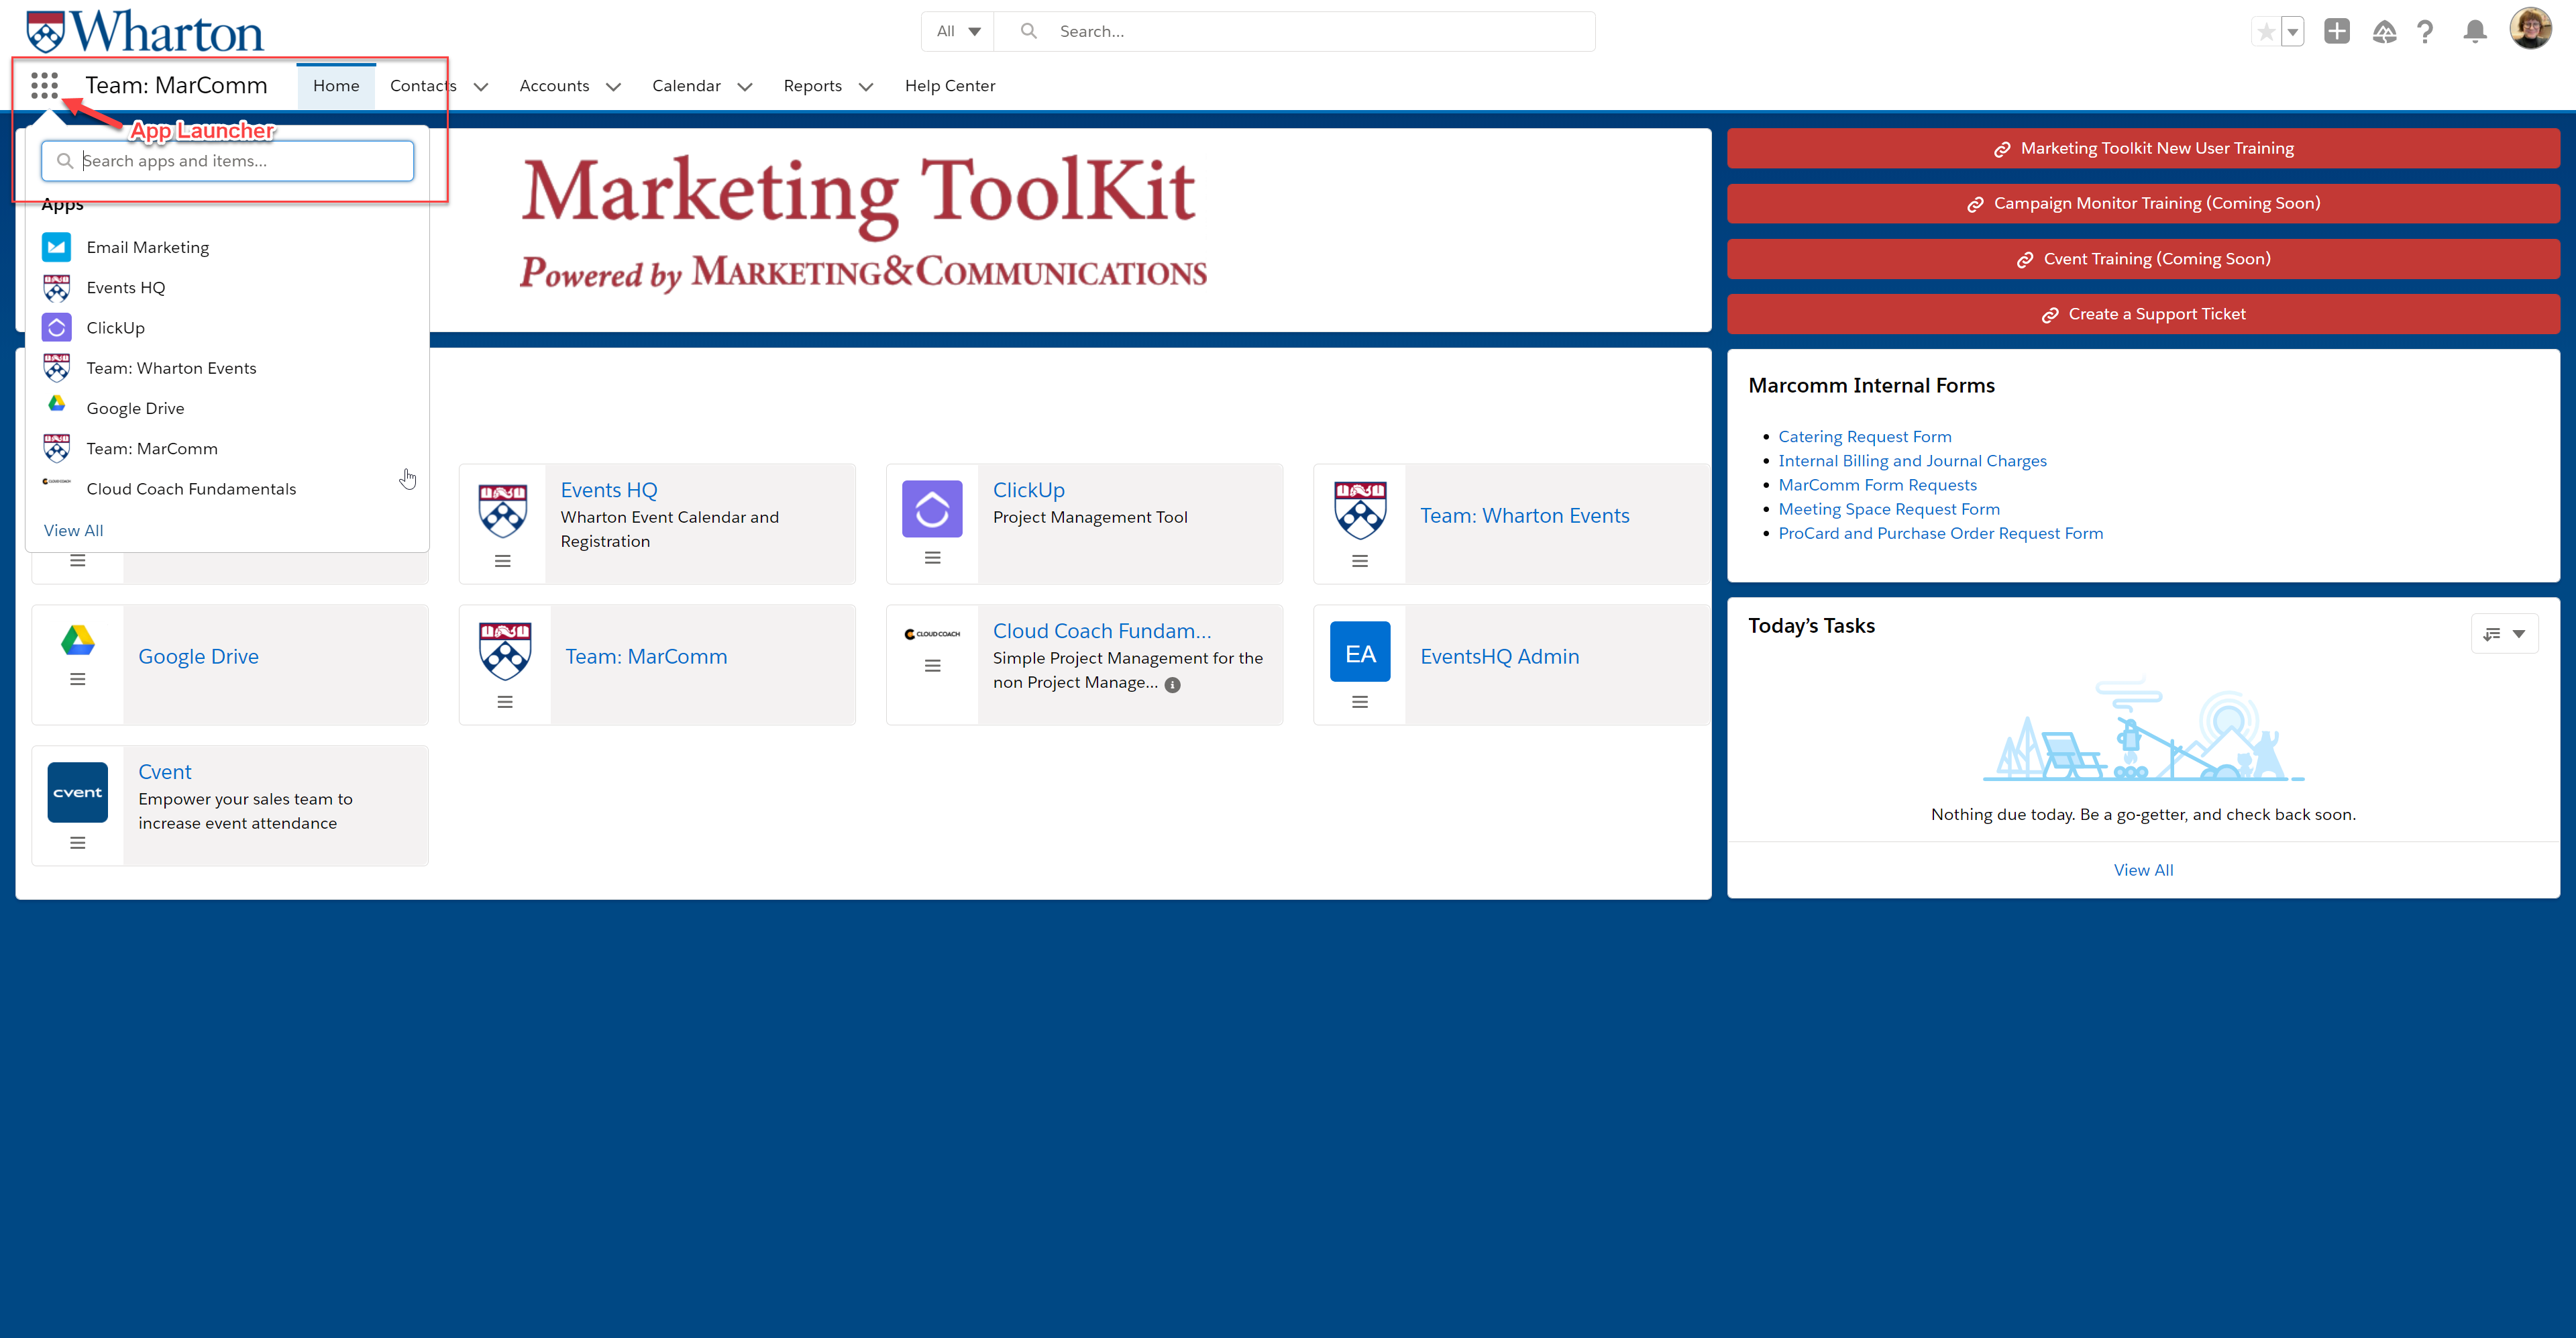Click Marketing Toolkit New User Training button
The height and width of the screenshot is (1338, 2576).
pyautogui.click(x=2143, y=148)
